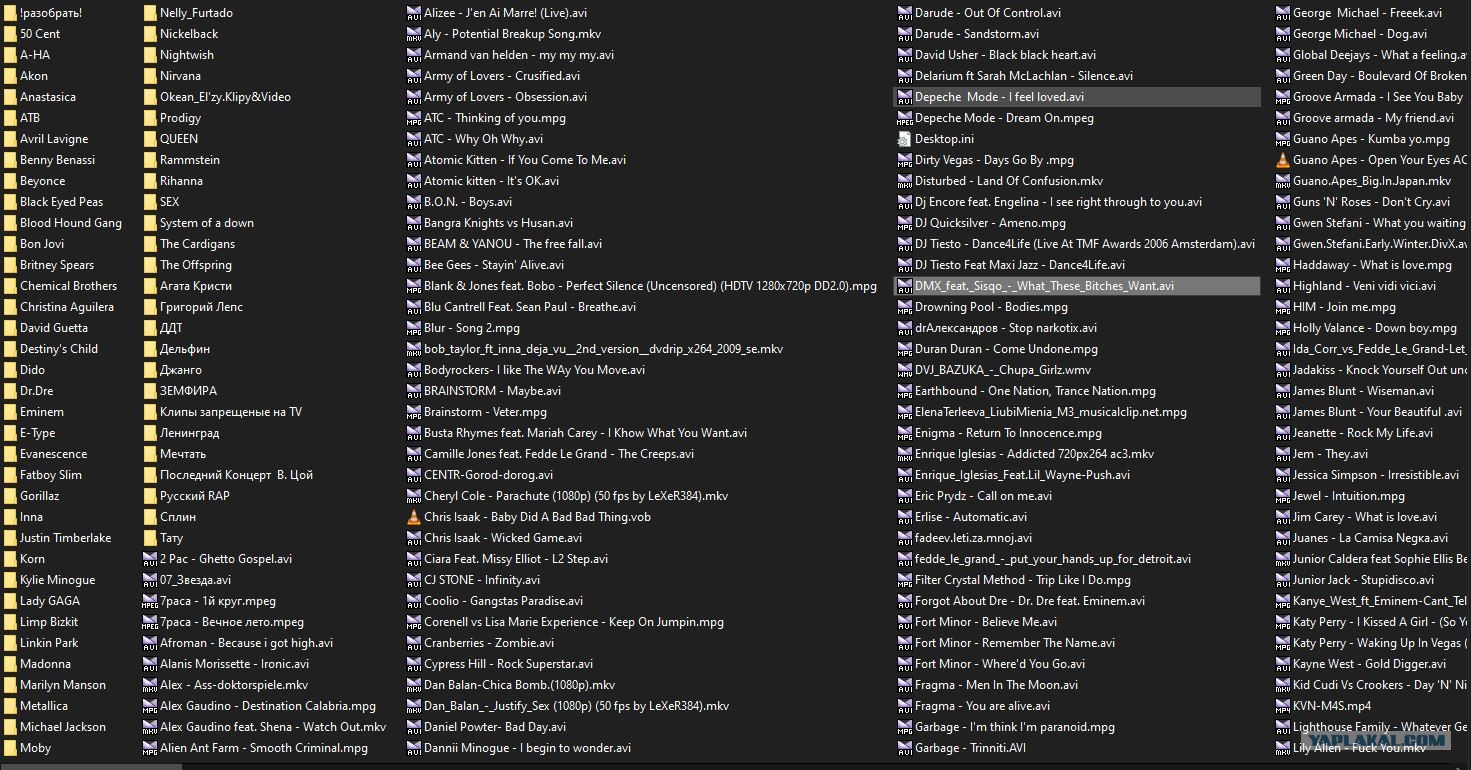The width and height of the screenshot is (1471, 770).
Task: Click the AVI icon for Jem - They
Action: pos(1283,454)
